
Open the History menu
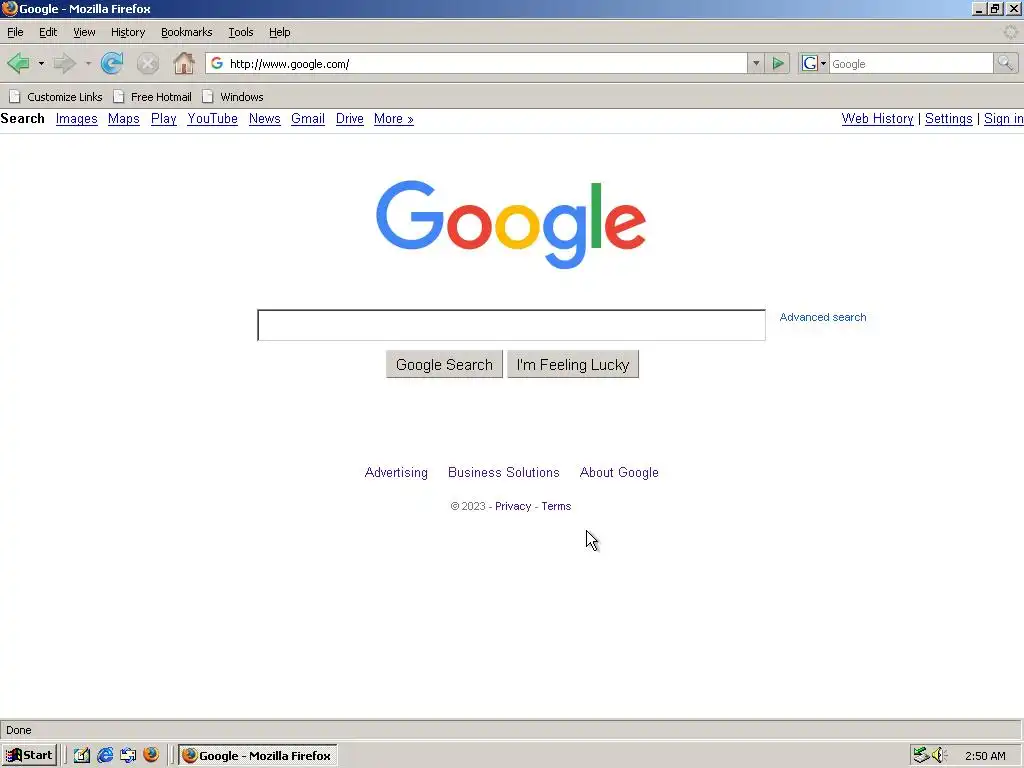click(x=128, y=32)
